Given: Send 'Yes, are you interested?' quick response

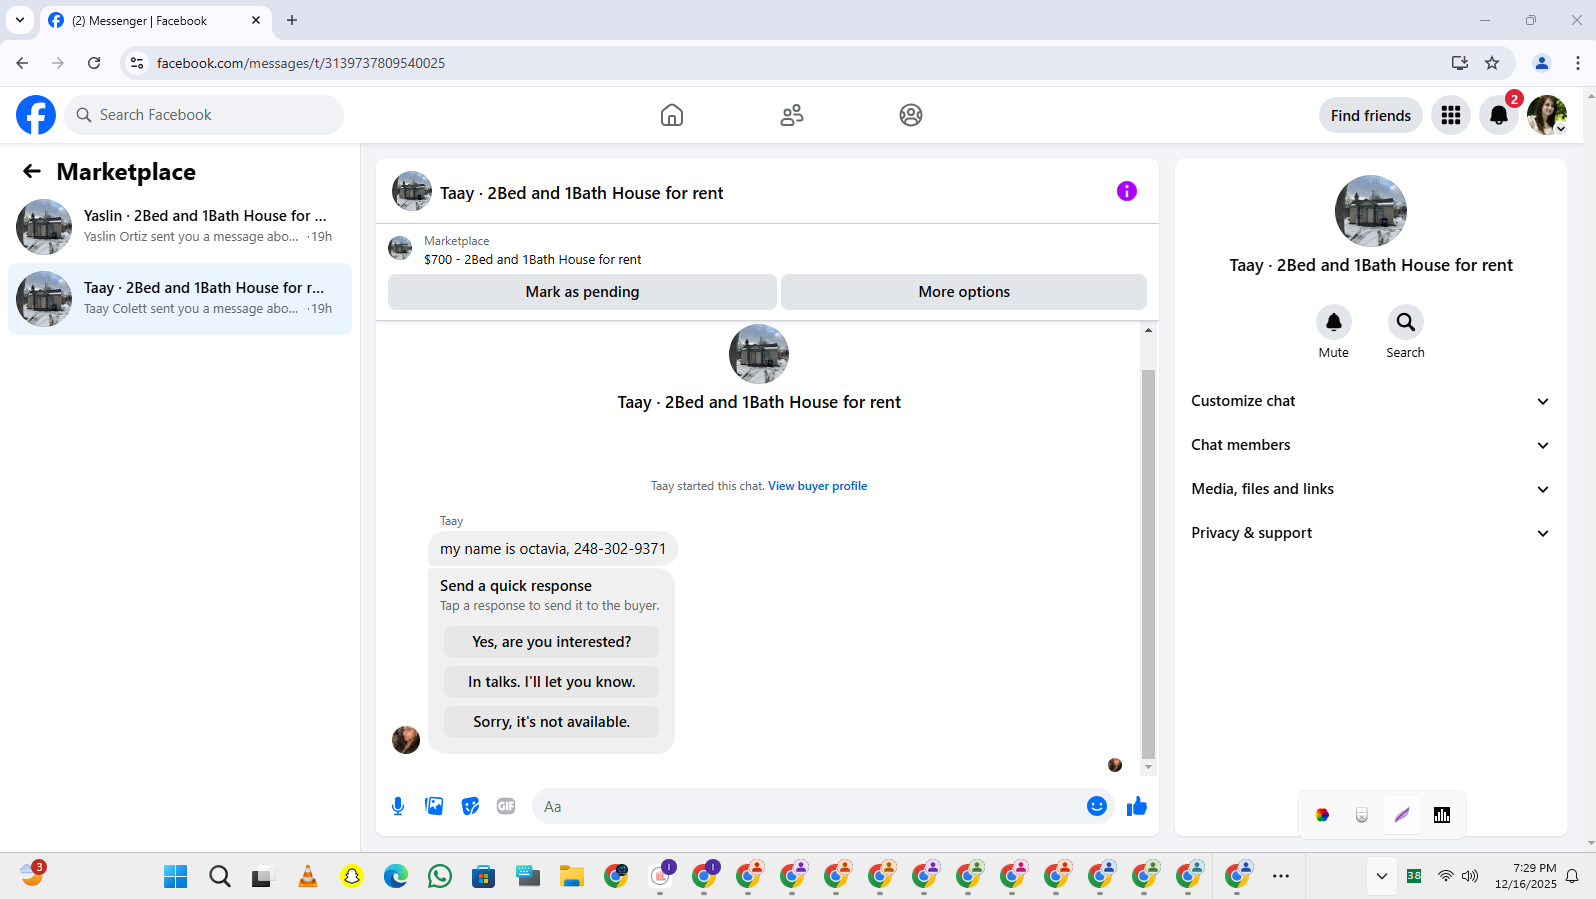Looking at the screenshot, I should click(552, 642).
